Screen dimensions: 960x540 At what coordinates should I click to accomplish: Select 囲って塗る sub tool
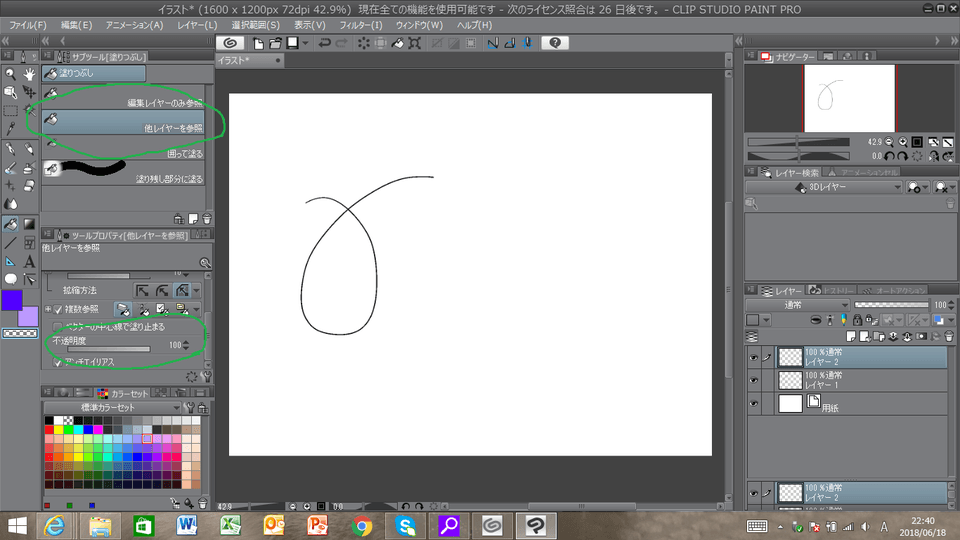123,148
